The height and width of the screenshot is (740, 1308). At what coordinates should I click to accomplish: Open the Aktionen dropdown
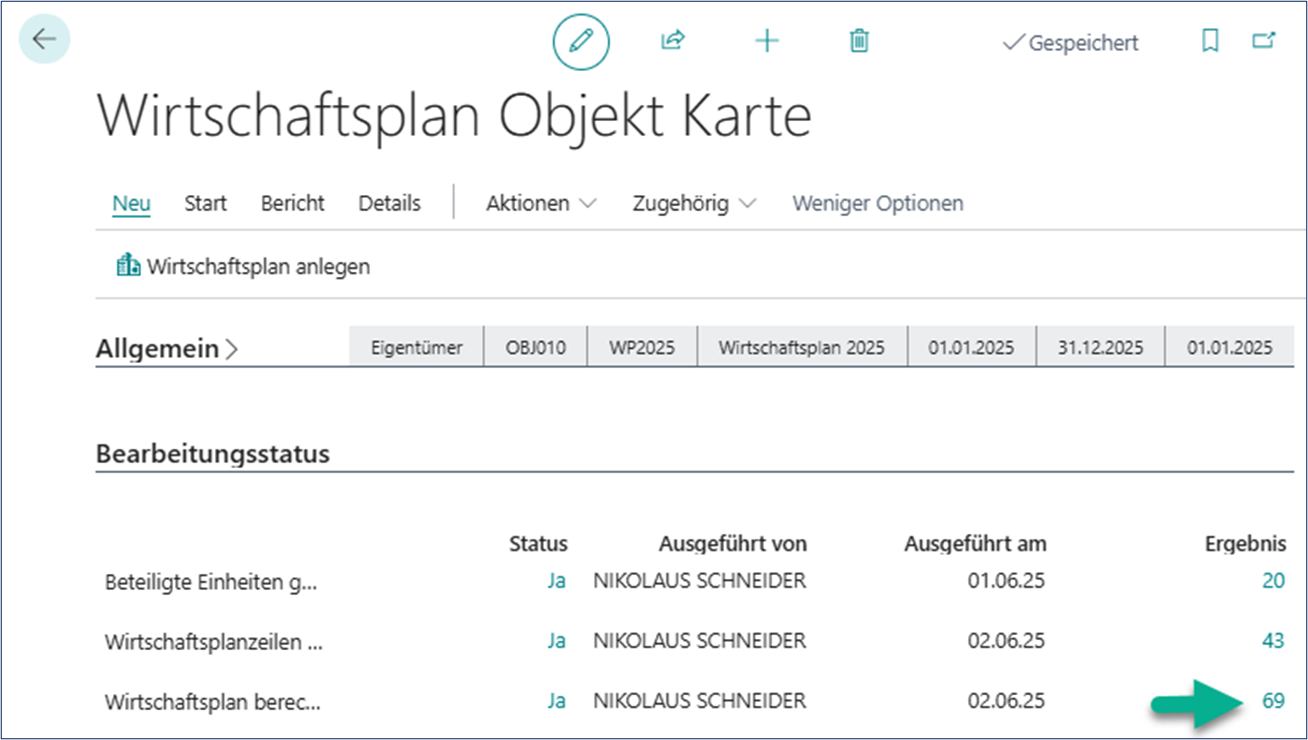click(x=540, y=203)
